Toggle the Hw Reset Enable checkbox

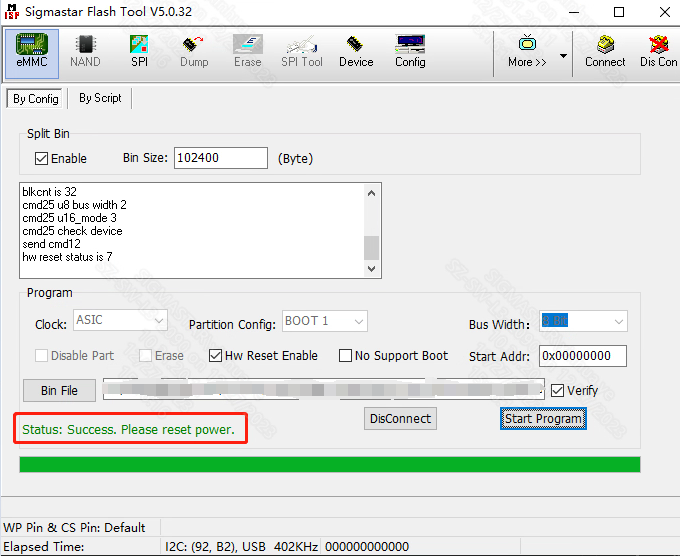coord(216,356)
